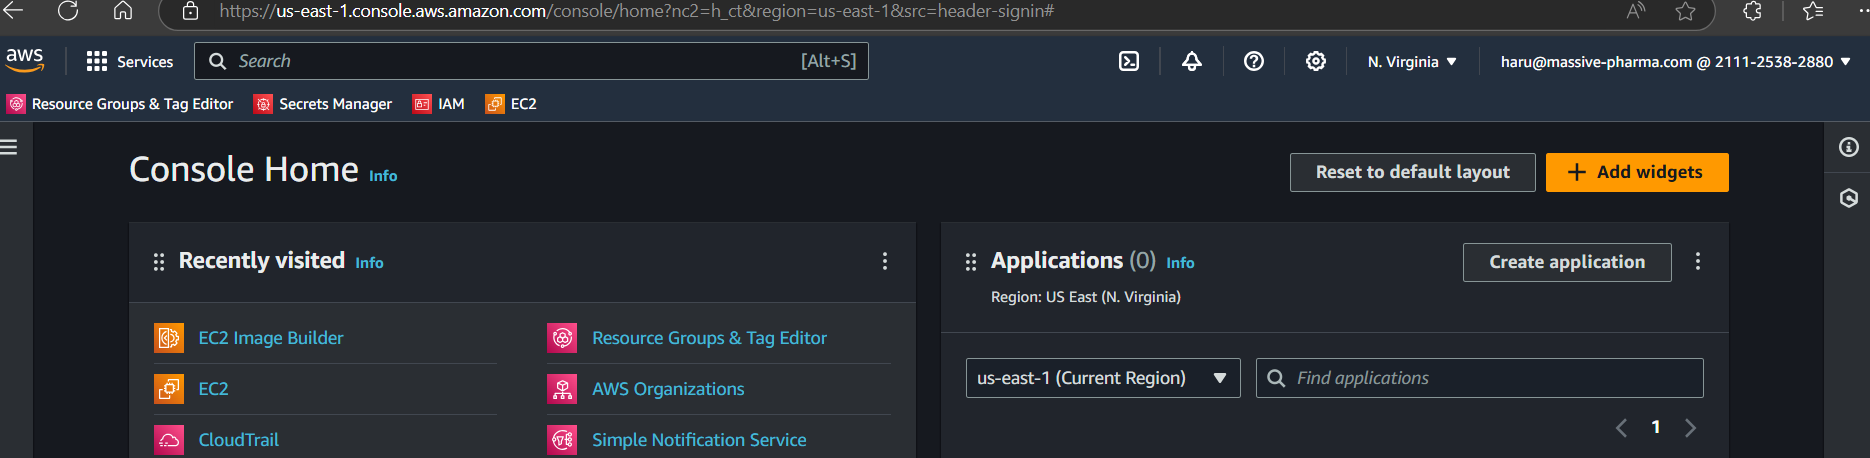
Task: Click Reset to default layout
Action: [x=1412, y=172]
